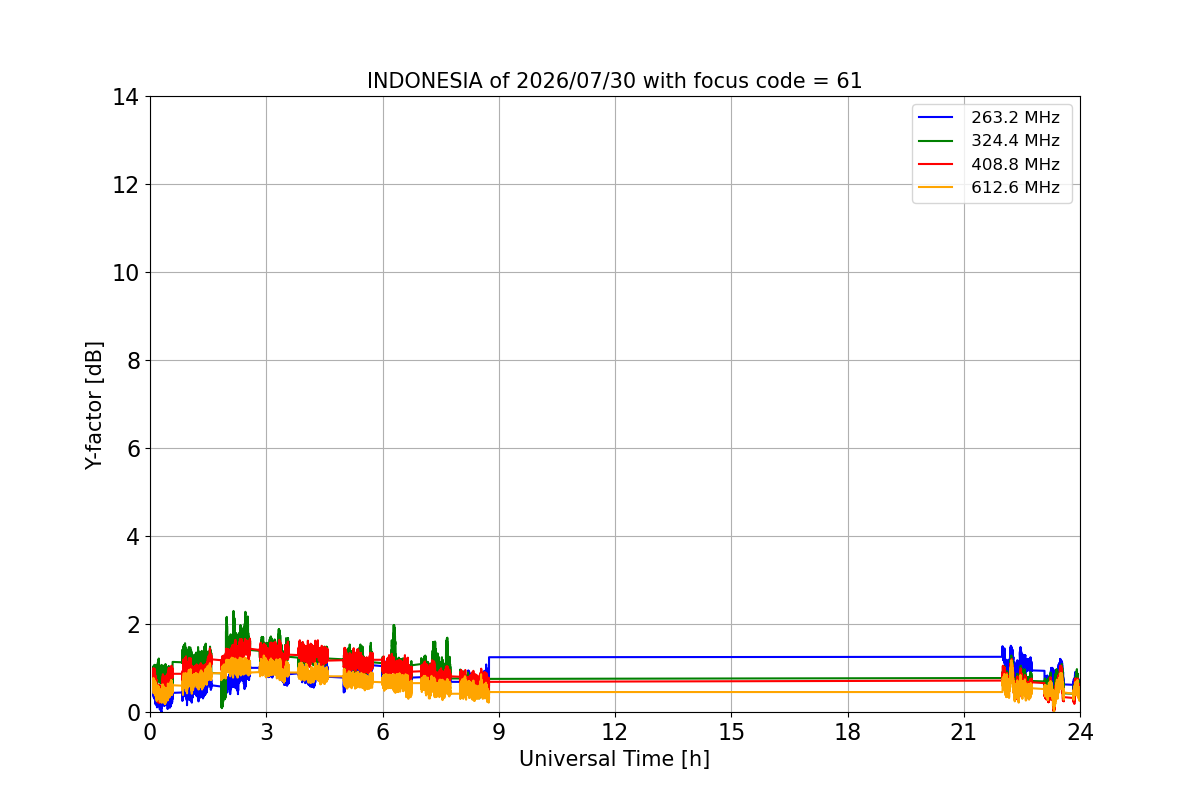Image resolution: width=1200 pixels, height=800 pixels.
Task: Click the x-axis tick label 21
Action: tap(964, 731)
